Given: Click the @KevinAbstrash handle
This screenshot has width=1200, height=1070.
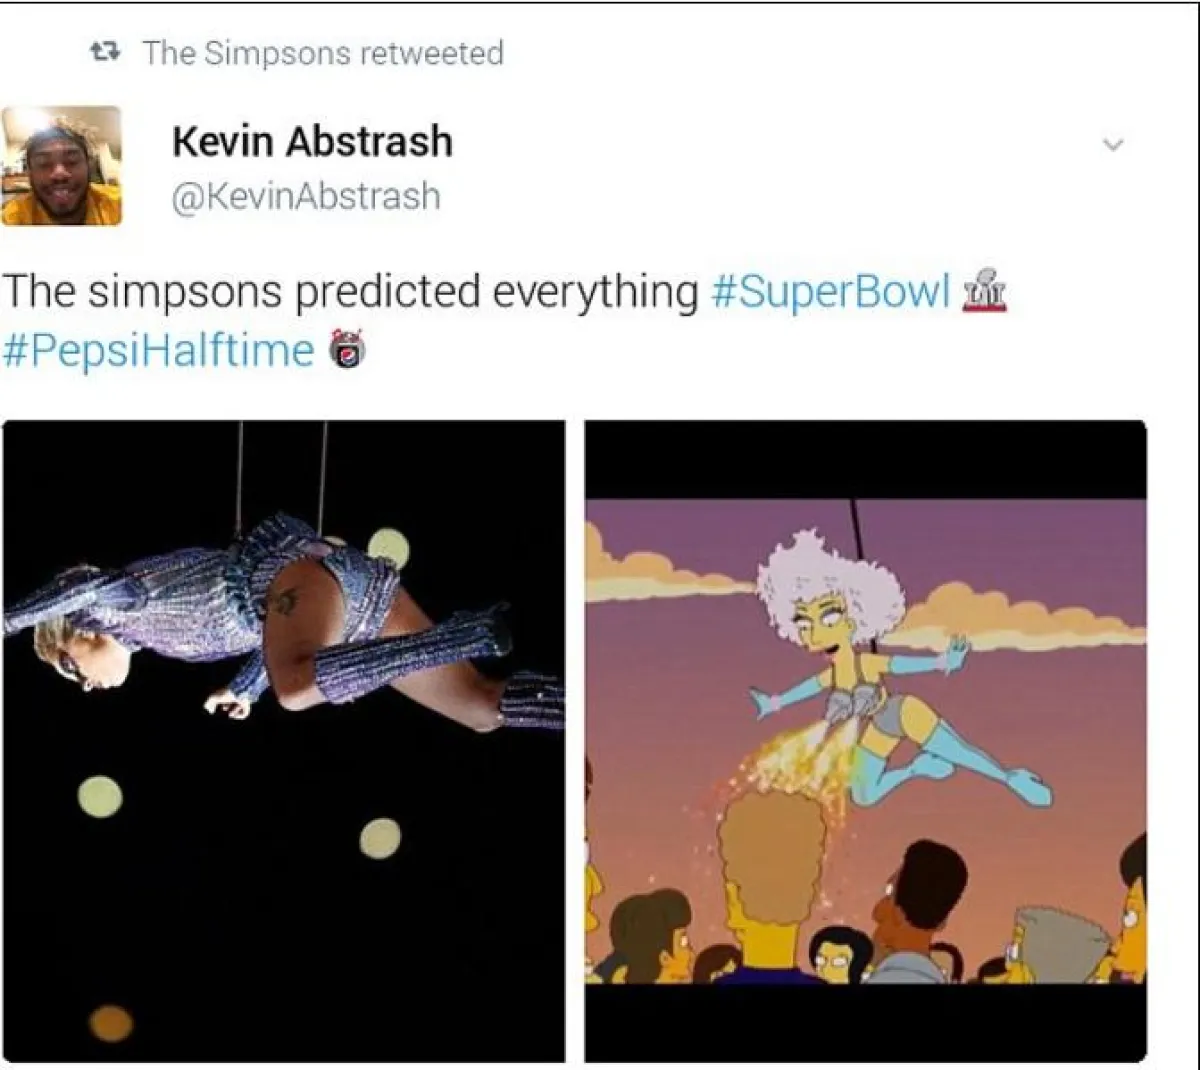Looking at the screenshot, I should click(306, 196).
